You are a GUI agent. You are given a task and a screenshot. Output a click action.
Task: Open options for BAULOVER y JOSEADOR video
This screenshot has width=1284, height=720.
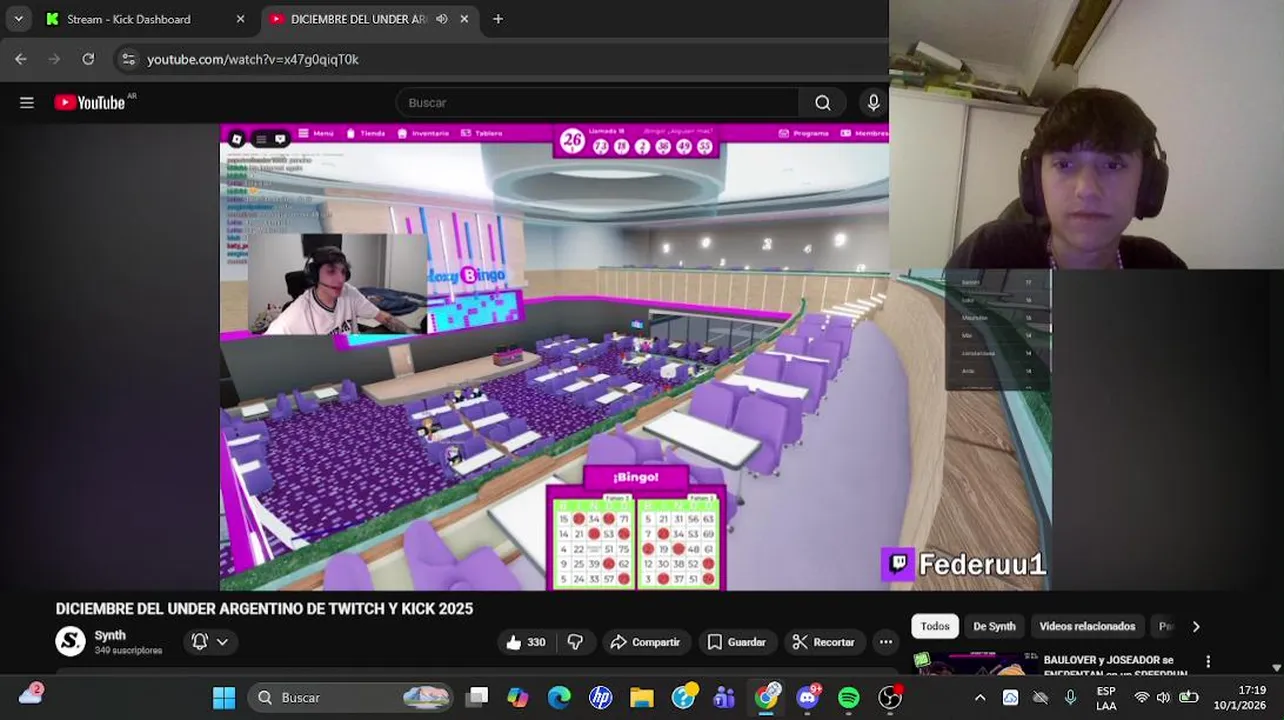[1208, 662]
